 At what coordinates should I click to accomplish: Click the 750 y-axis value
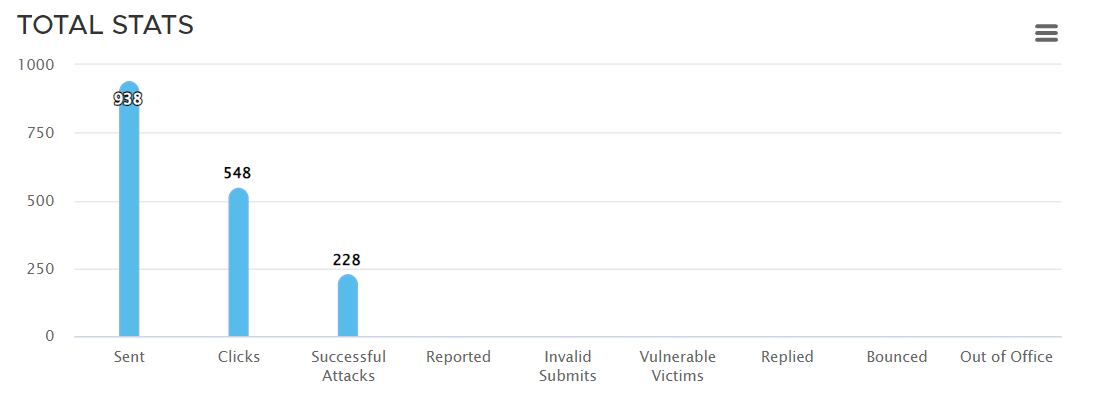(x=40, y=133)
